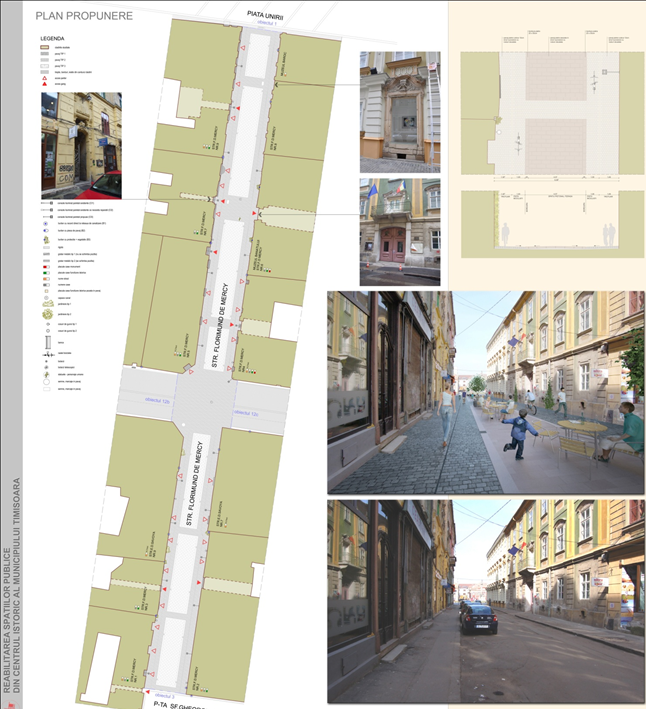Open the street rendering with running child
This screenshot has width=646, height=709.
pos(485,391)
